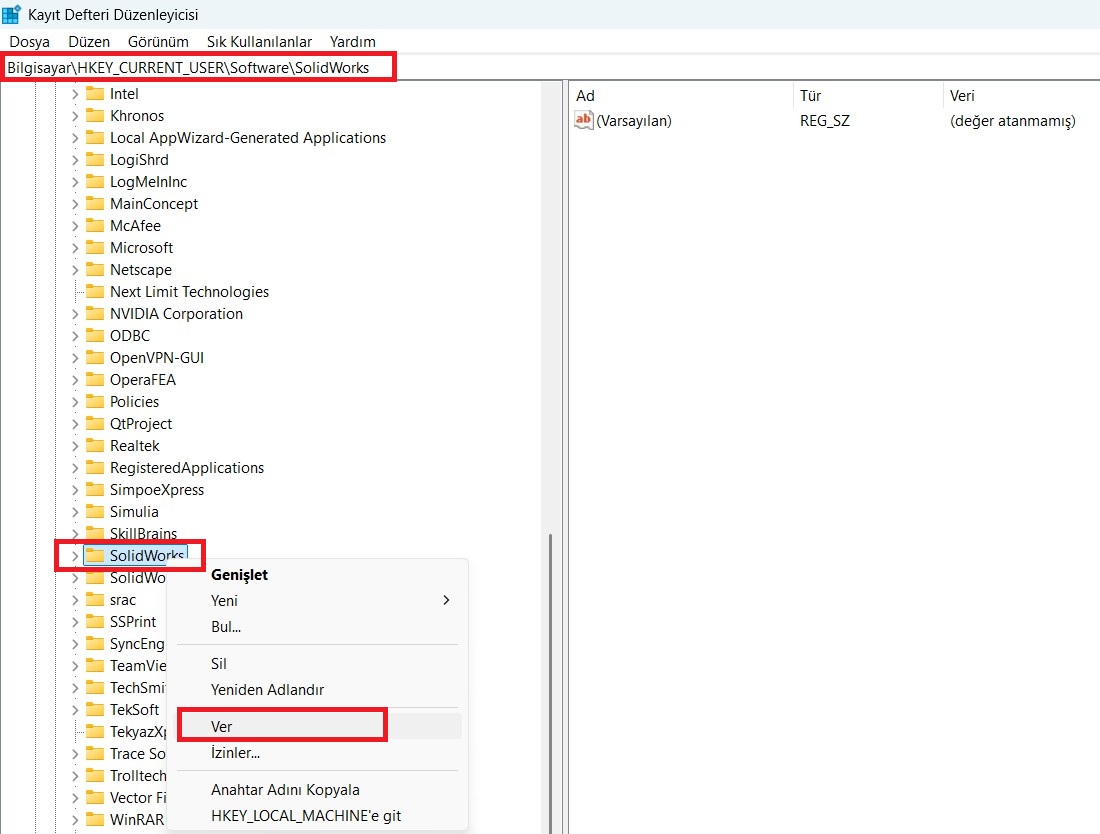The image size is (1100, 834).
Task: Click the Registry Editor icon in title bar
Action: point(13,13)
